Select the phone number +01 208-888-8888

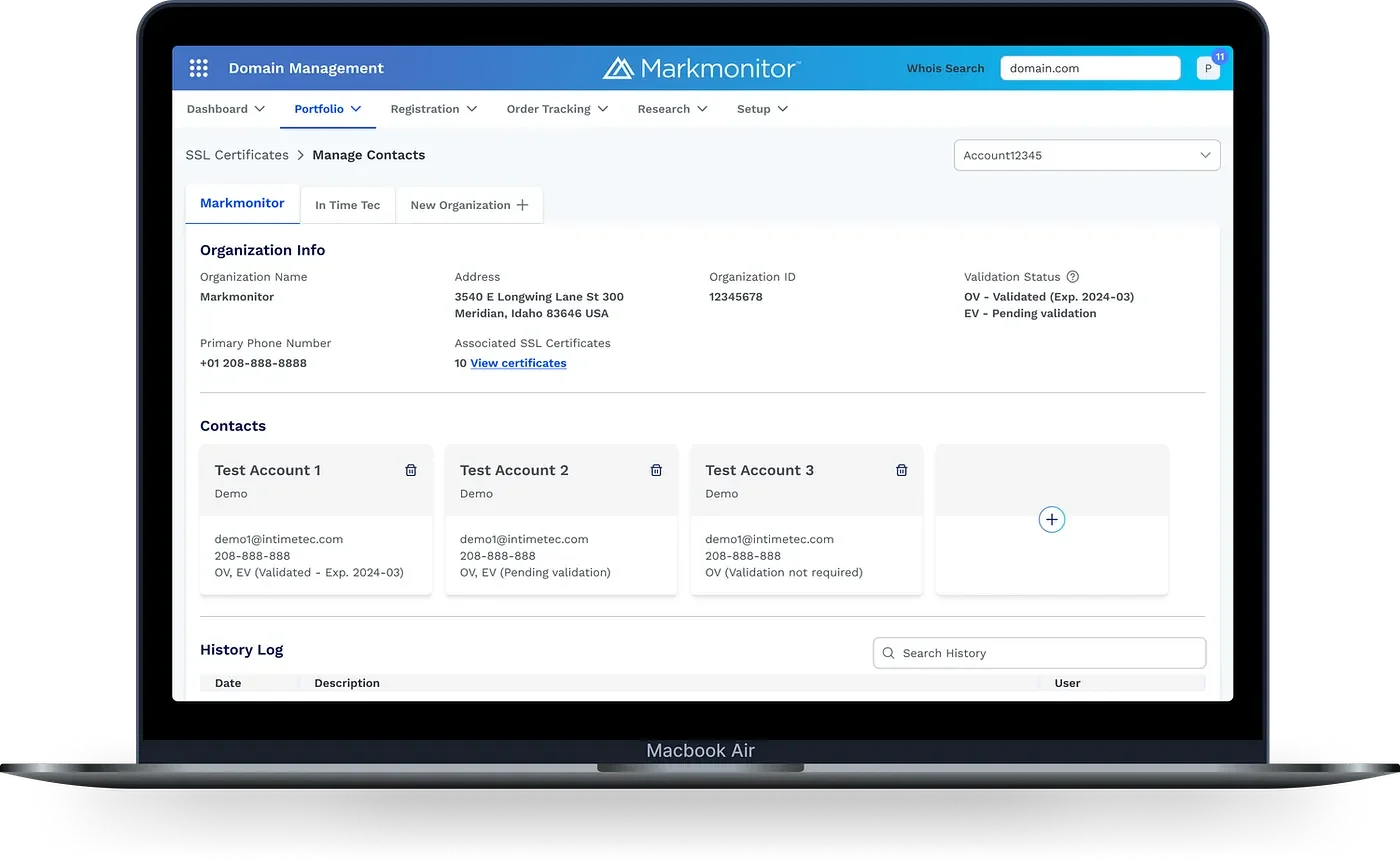pos(253,363)
